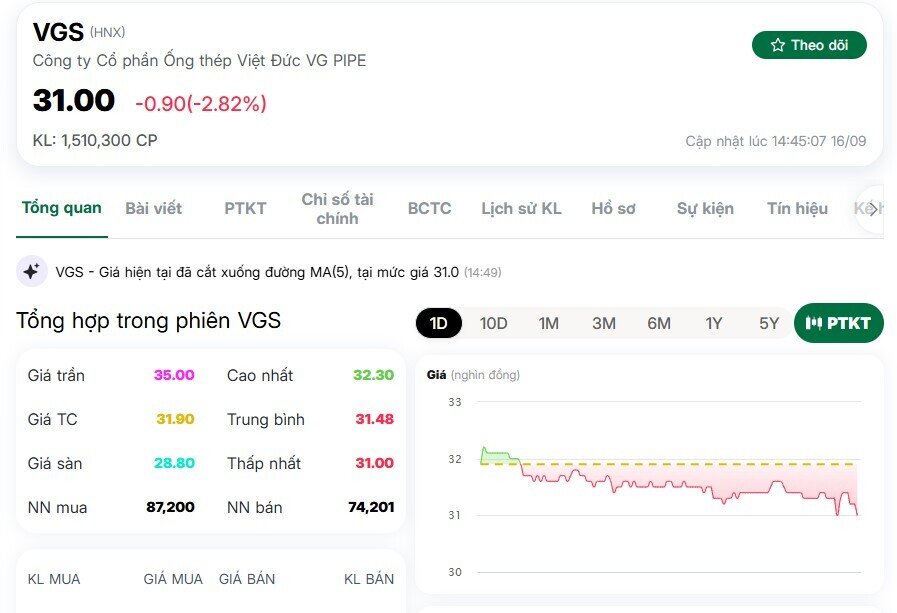Click the star Theo dõi follow button
The height and width of the screenshot is (613, 897).
[x=809, y=45]
